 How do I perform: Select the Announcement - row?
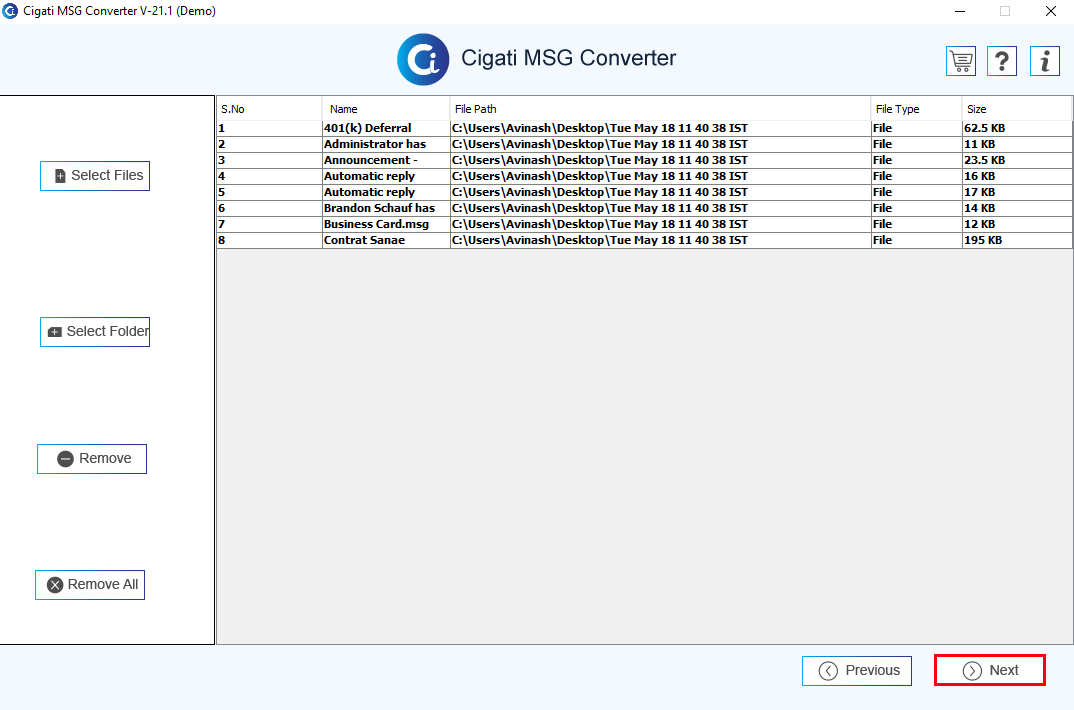coord(645,160)
